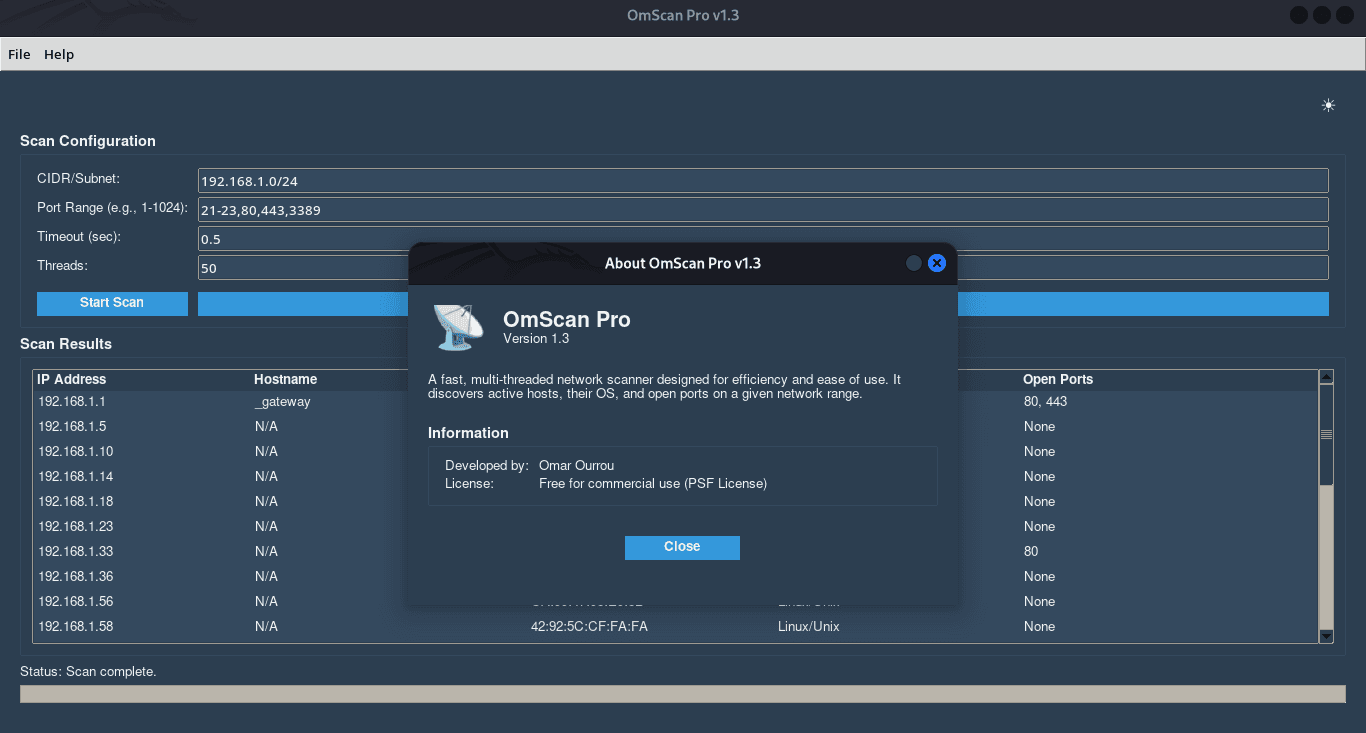
Task: Click the scan results scrollbar up arrow
Action: 1327,377
